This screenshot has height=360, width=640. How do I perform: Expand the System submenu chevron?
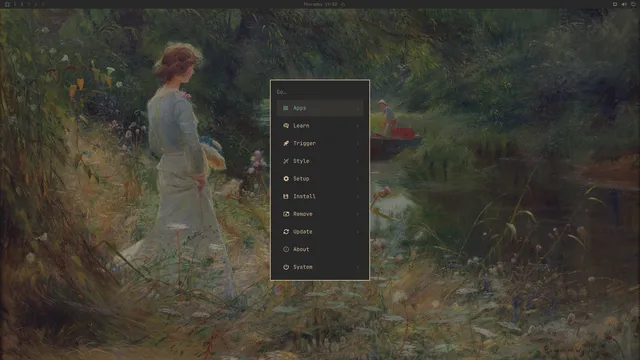click(358, 267)
